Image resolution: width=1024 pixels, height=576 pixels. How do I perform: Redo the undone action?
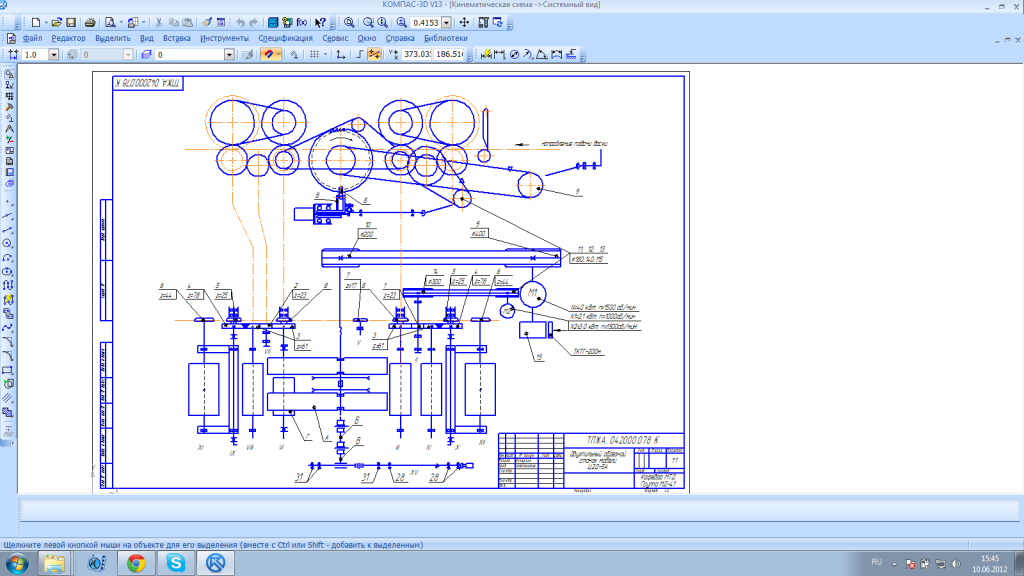click(254, 23)
